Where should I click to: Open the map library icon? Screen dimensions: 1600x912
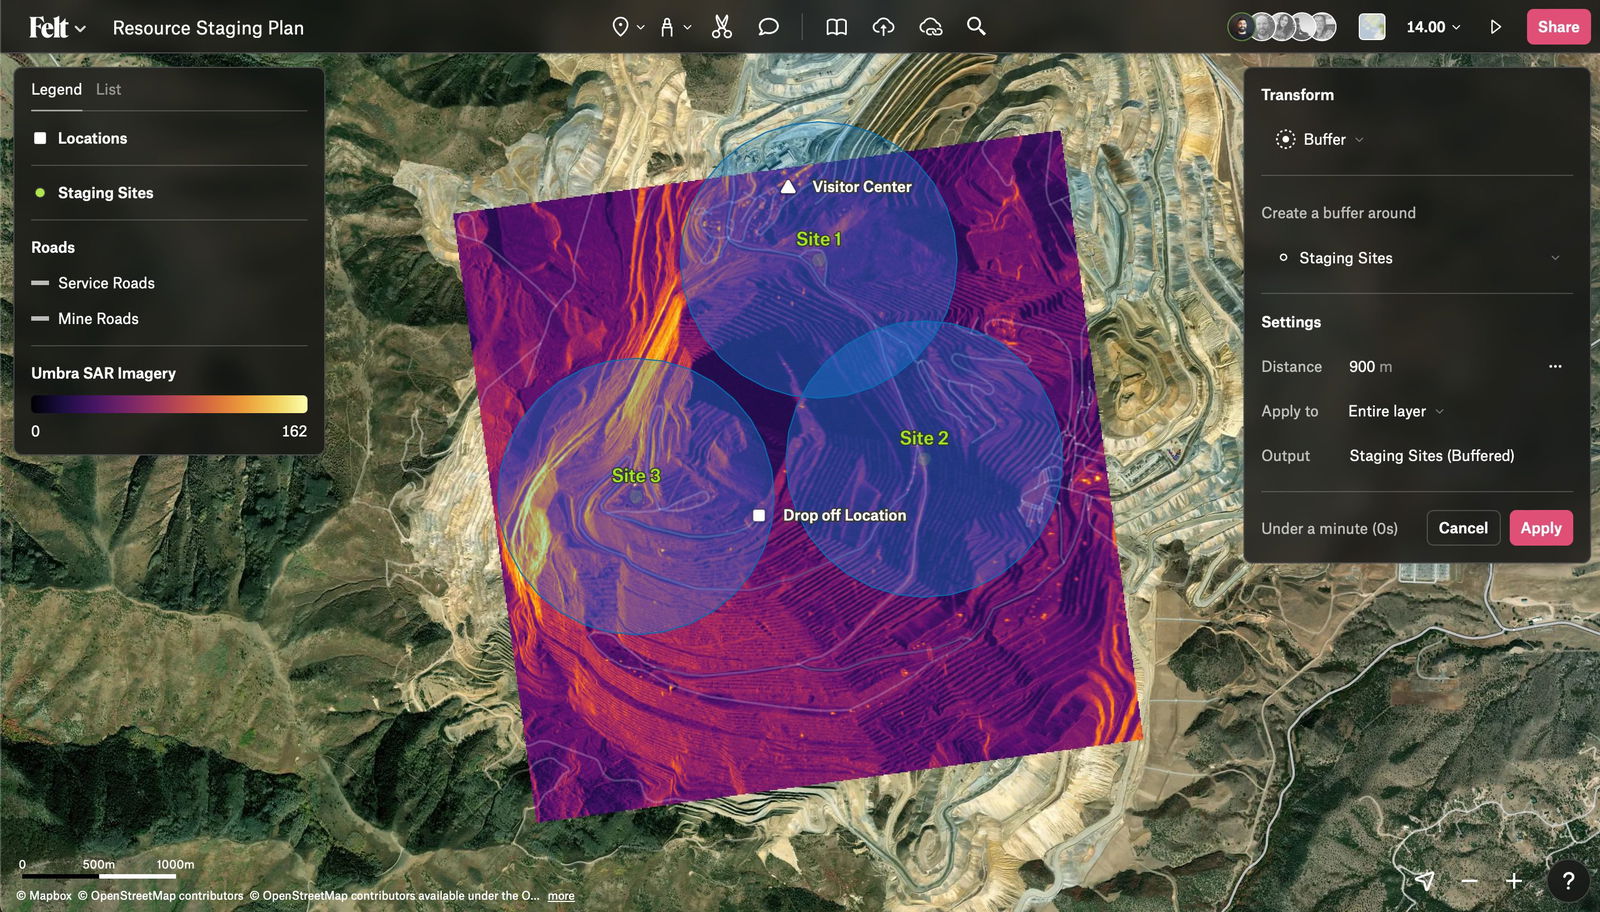(836, 27)
